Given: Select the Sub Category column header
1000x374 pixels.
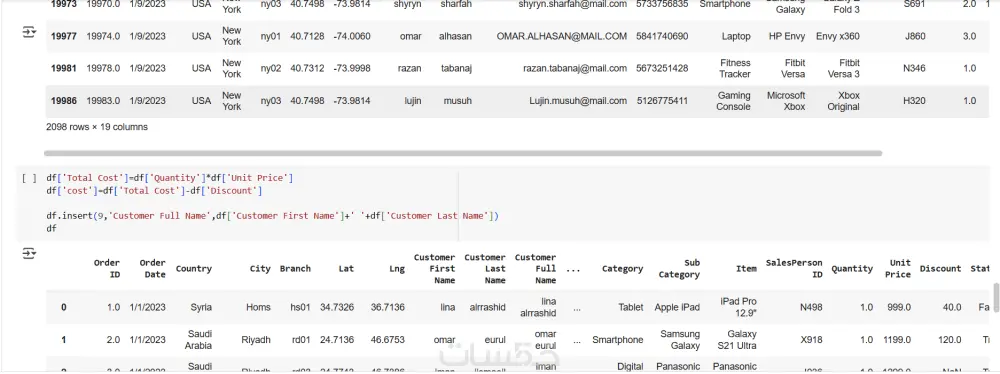Looking at the screenshot, I should coord(679,269).
